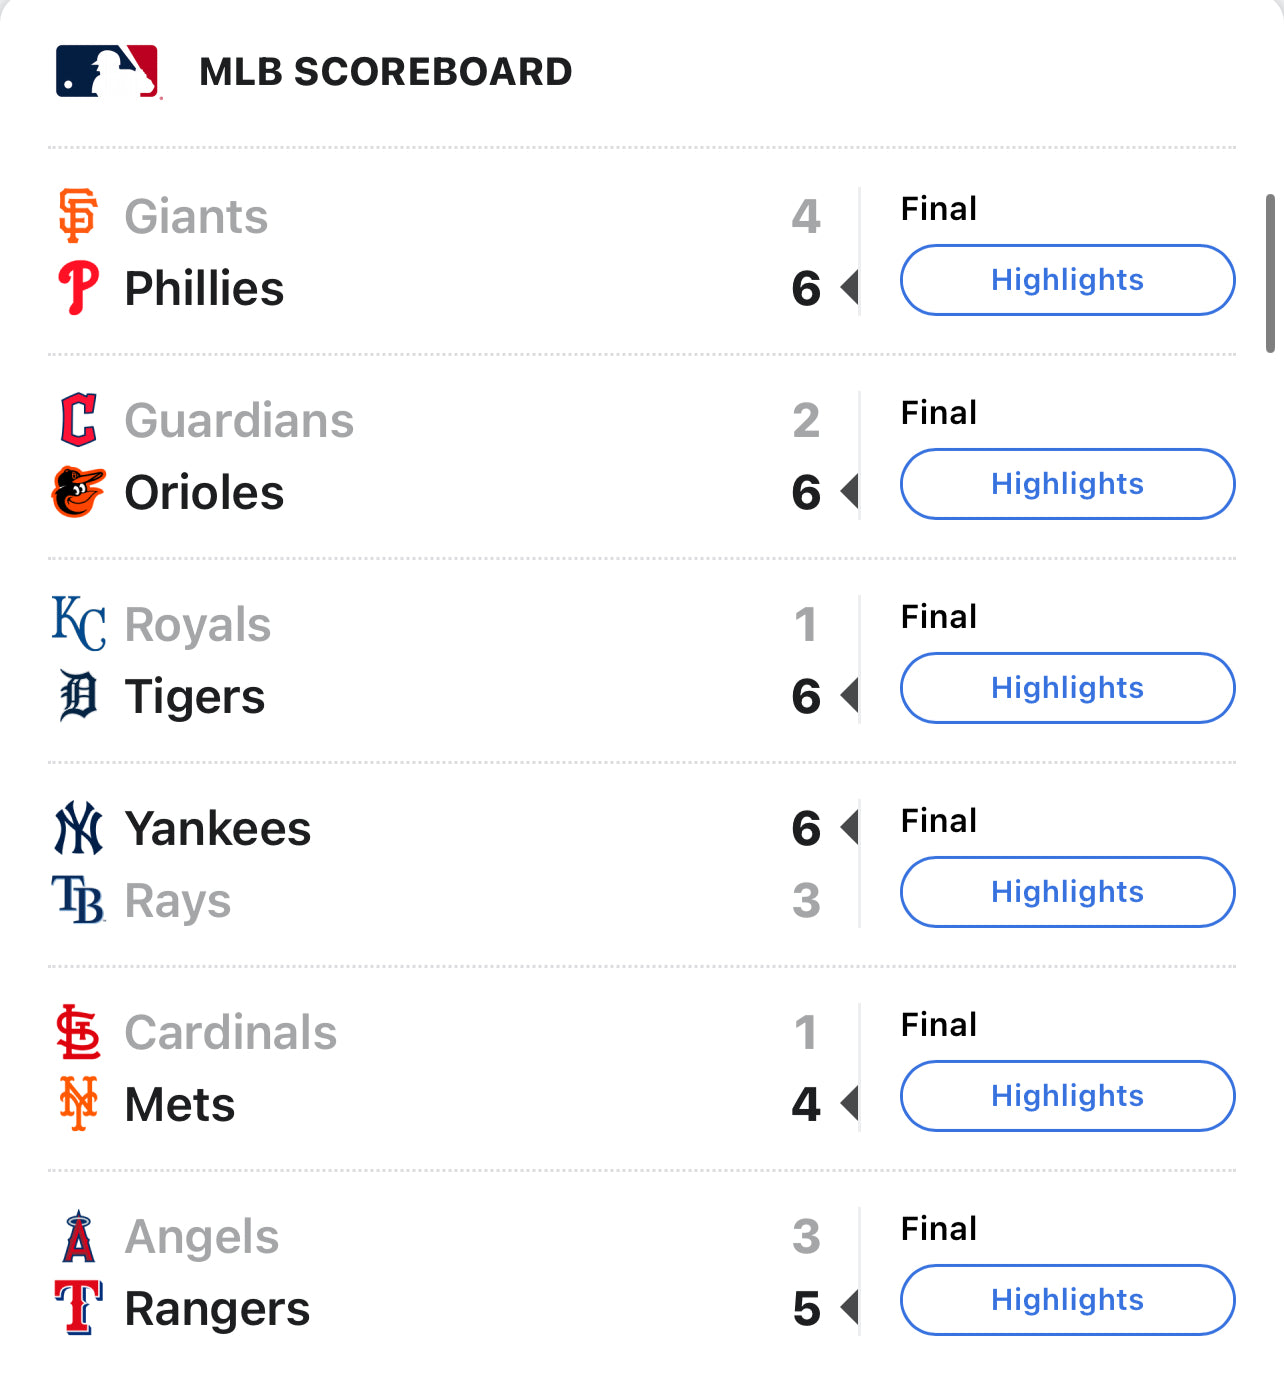Click the Giants team logo
This screenshot has height=1377, width=1284.
click(x=78, y=216)
